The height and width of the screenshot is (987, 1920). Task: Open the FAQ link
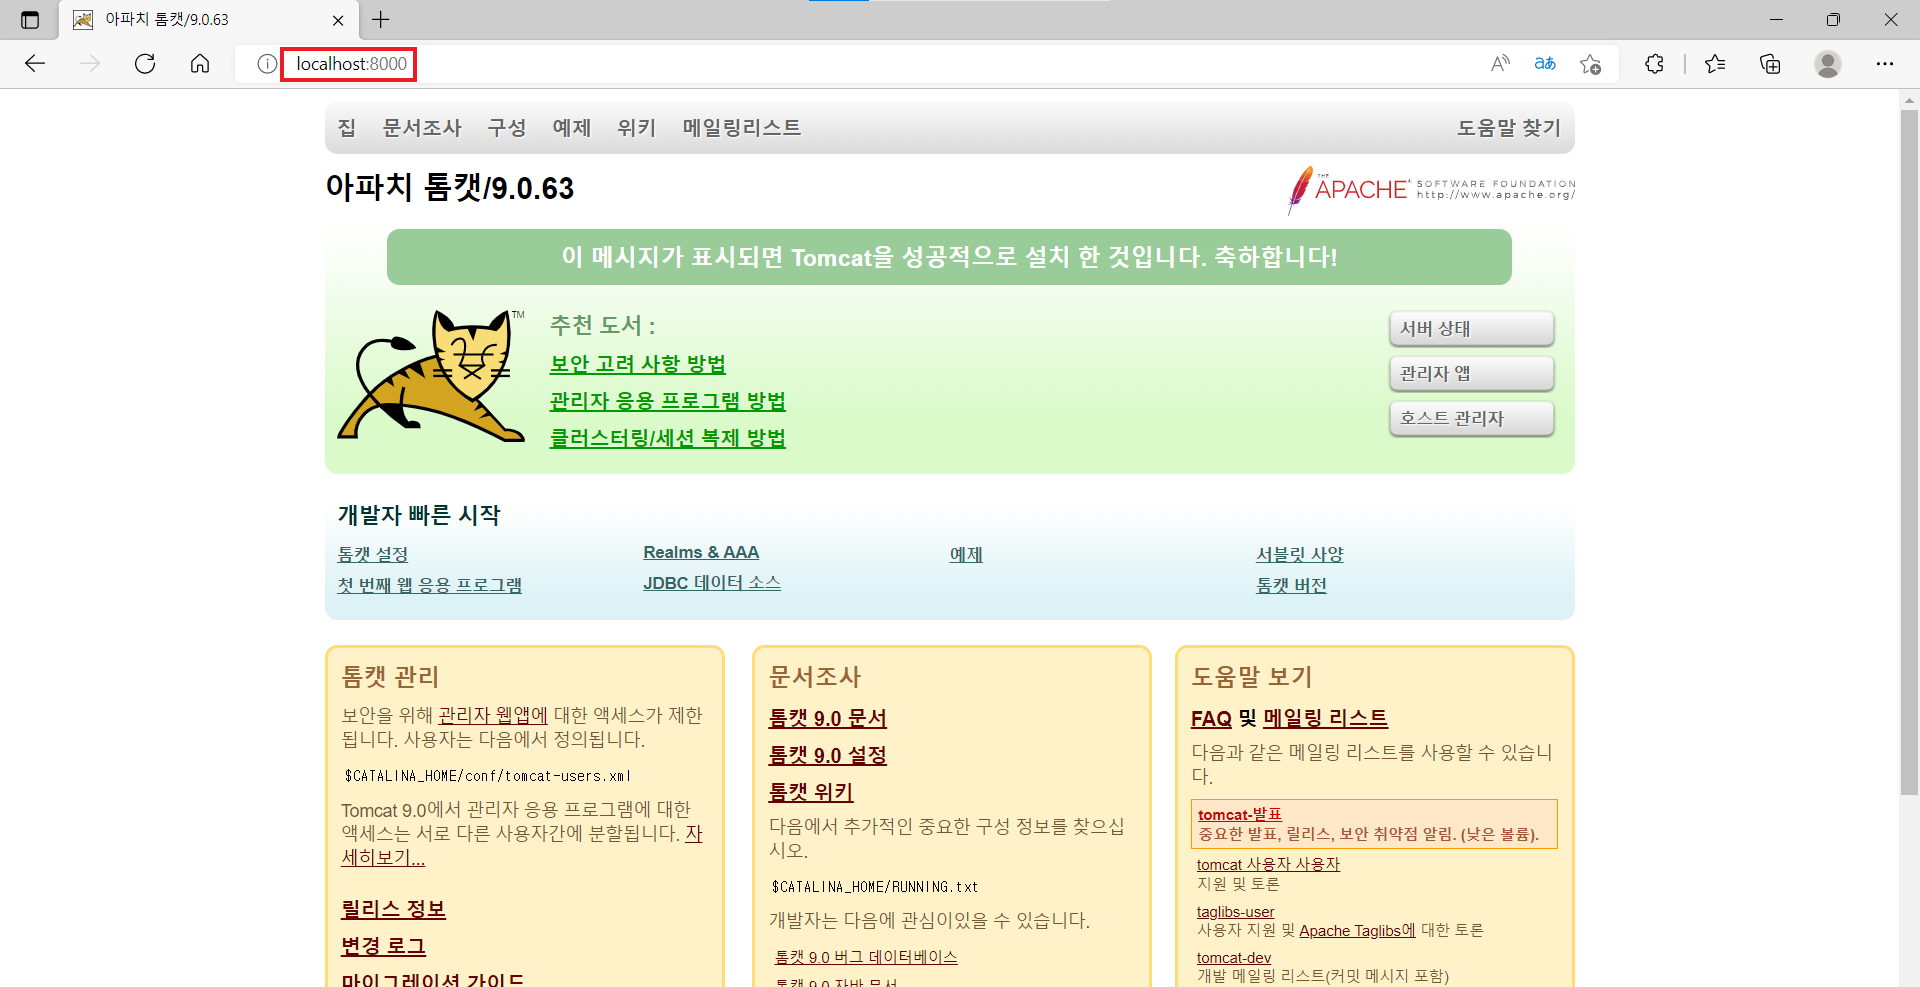(x=1211, y=718)
